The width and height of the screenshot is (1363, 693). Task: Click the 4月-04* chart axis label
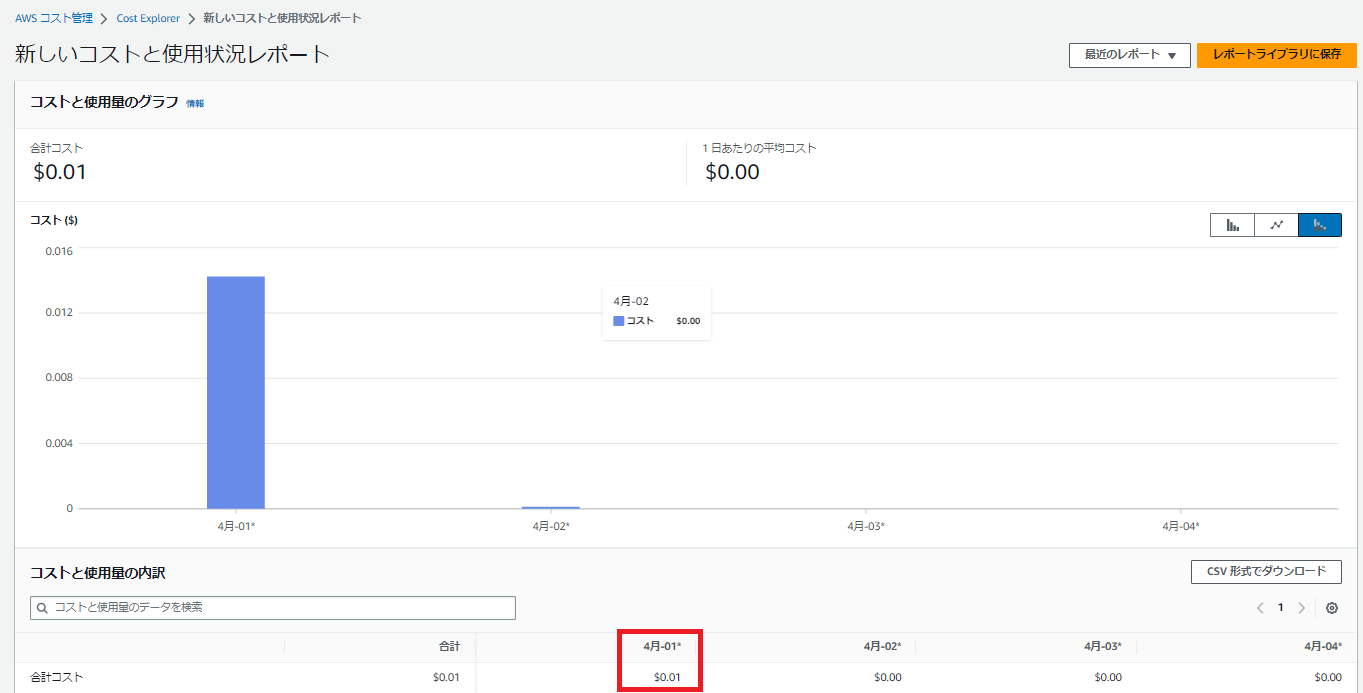pyautogui.click(x=1181, y=526)
